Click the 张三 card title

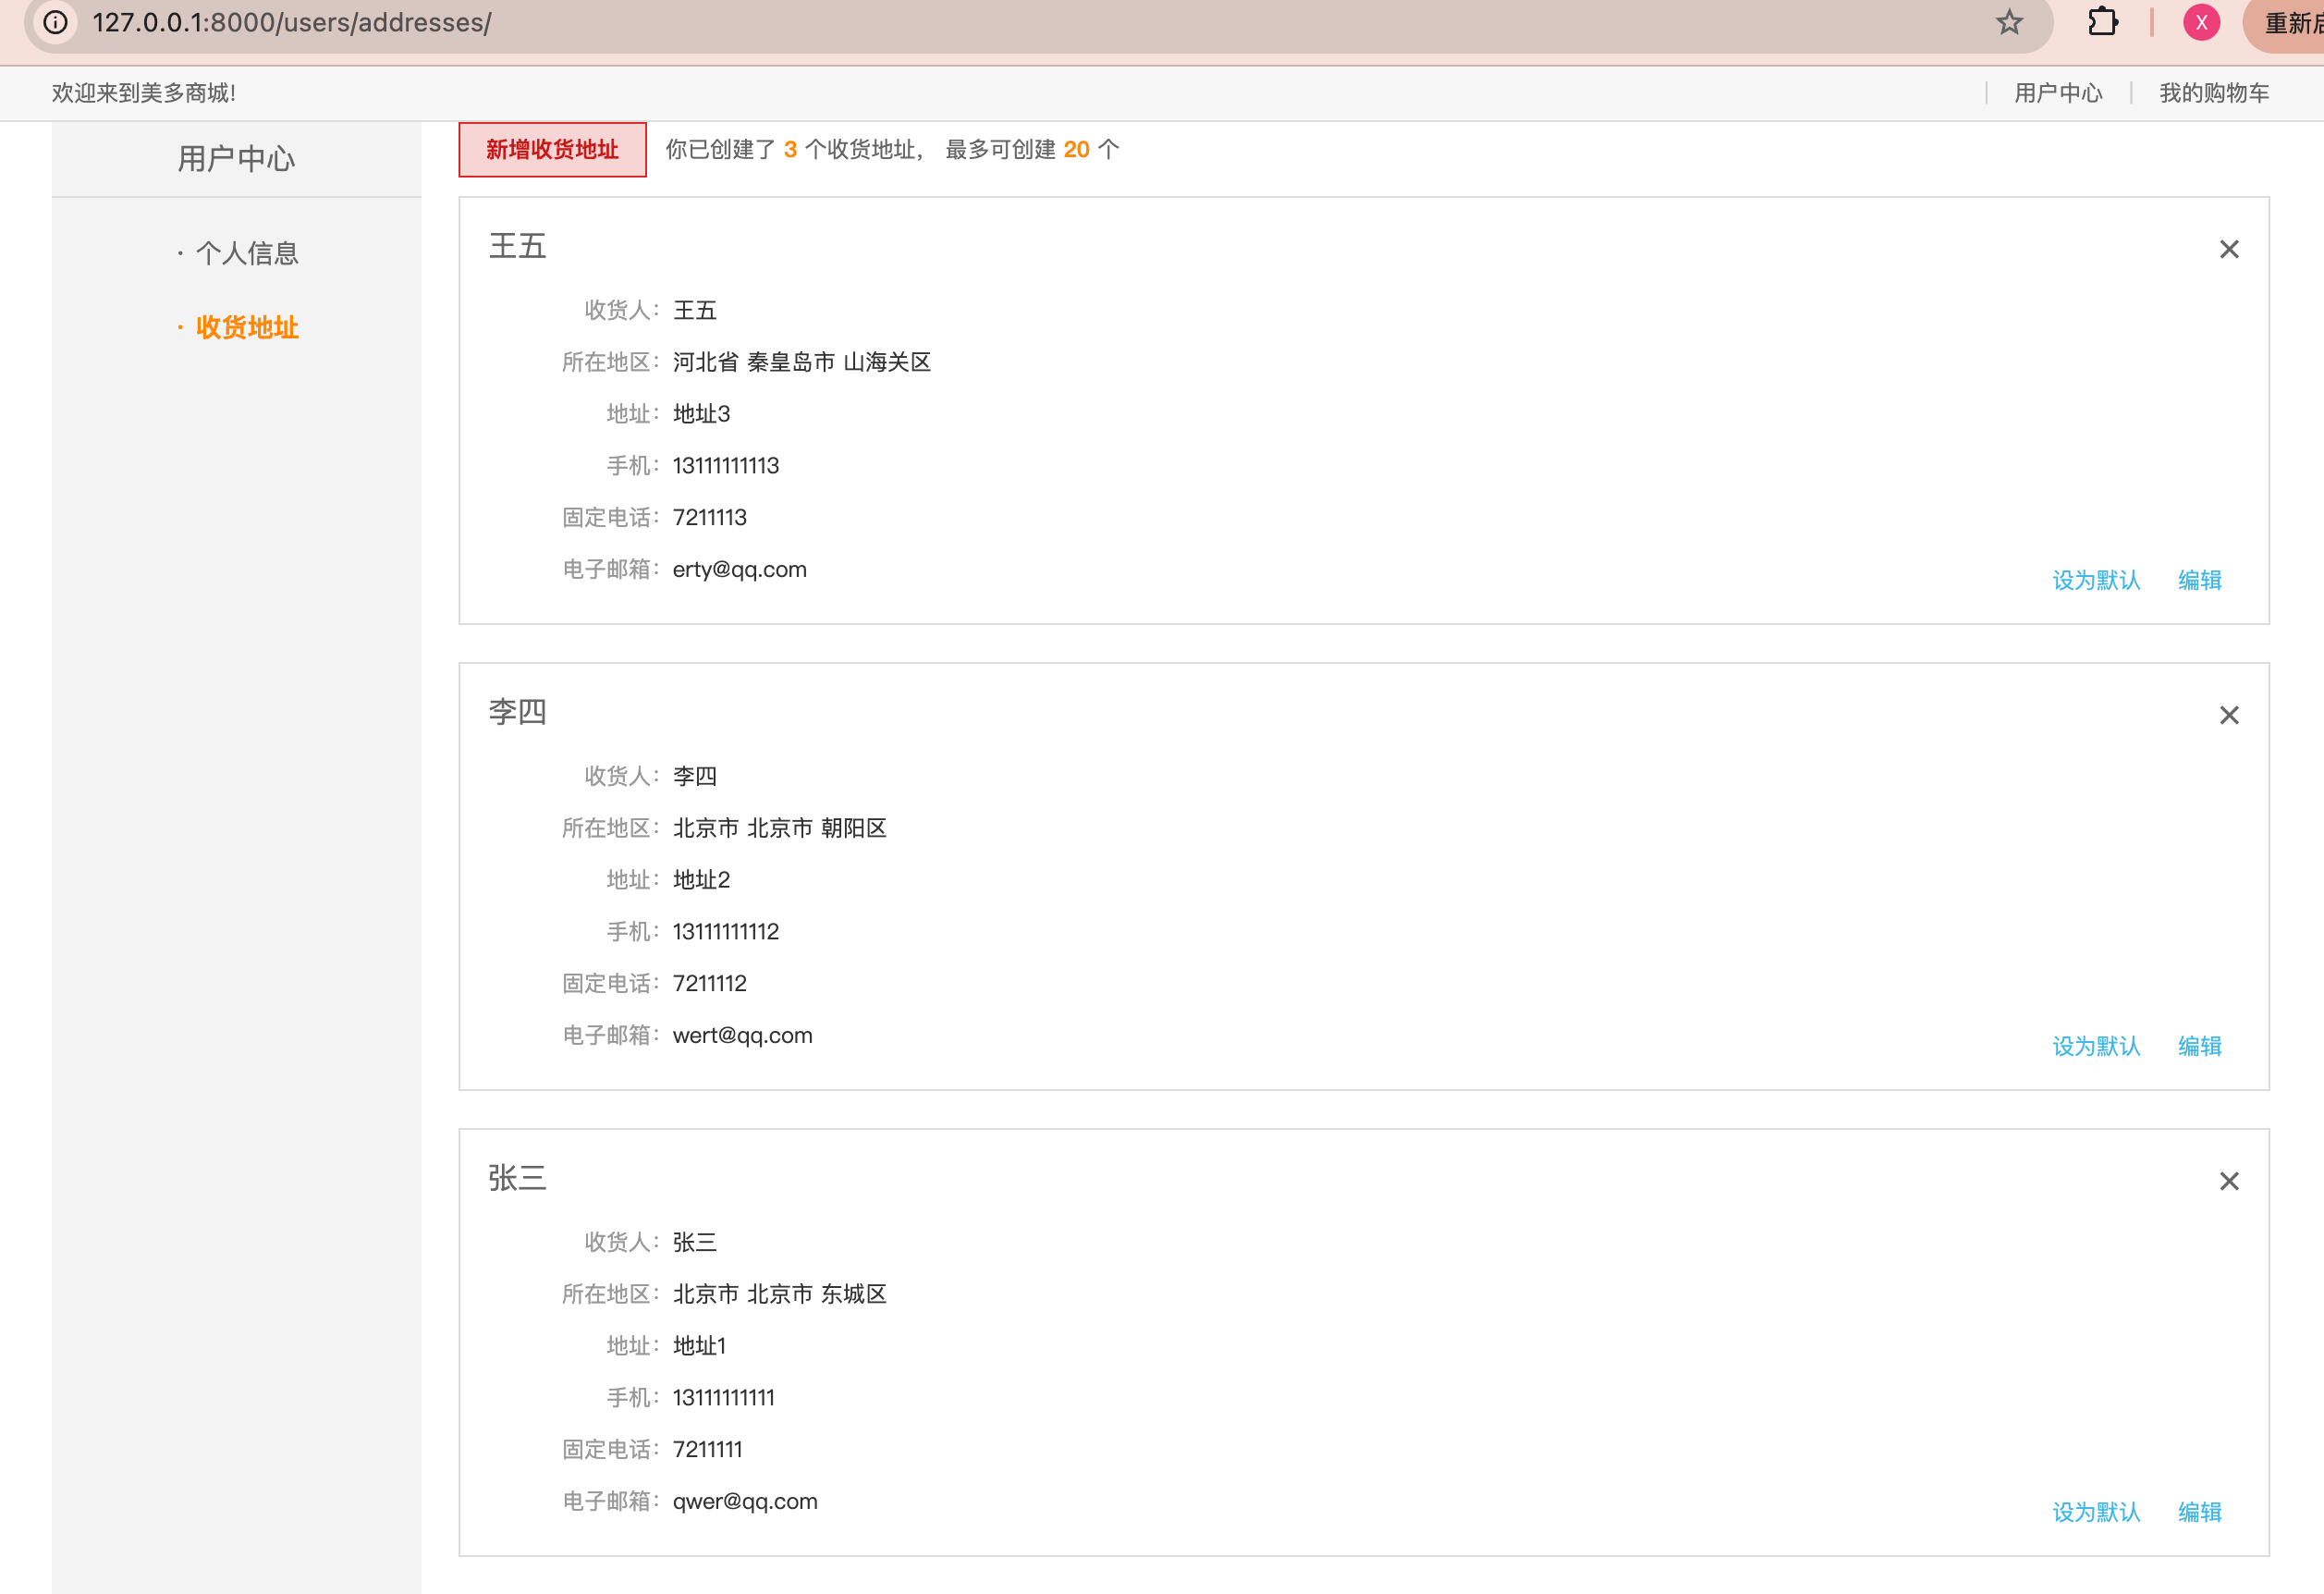pos(517,1178)
